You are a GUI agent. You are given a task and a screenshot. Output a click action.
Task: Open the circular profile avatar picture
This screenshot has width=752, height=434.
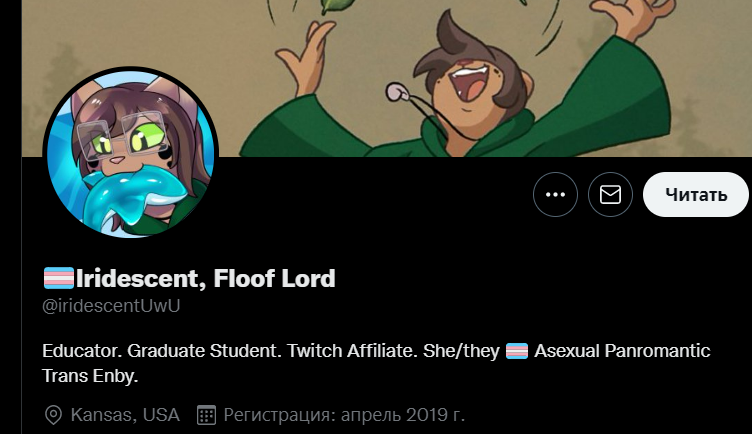130,152
